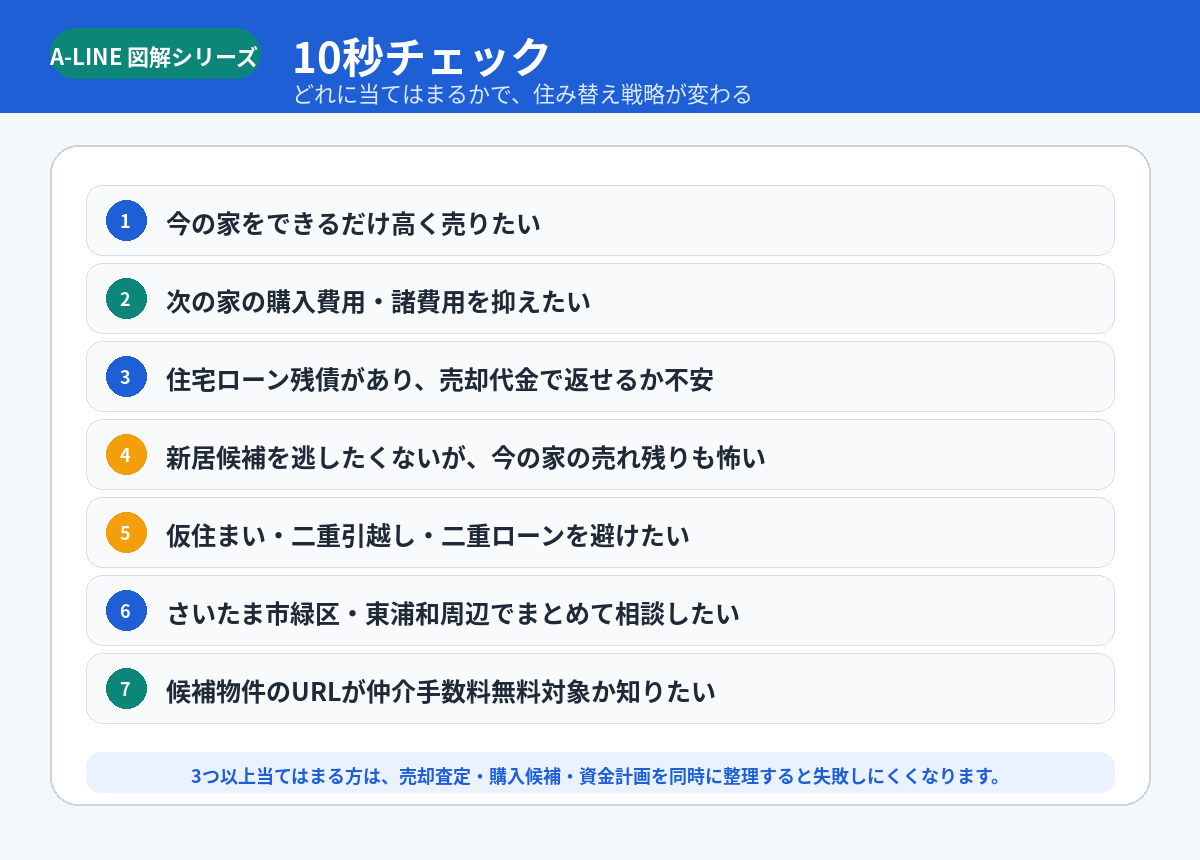This screenshot has width=1200, height=860.
Task: Select 新居候補を逃したくないが item text
Action: [x=465, y=457]
